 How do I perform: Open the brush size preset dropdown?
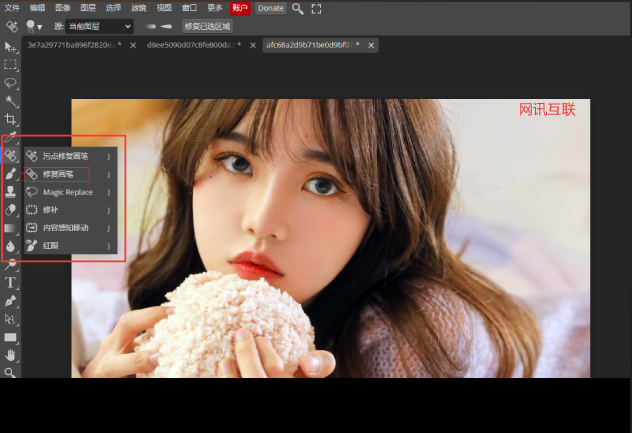36,26
